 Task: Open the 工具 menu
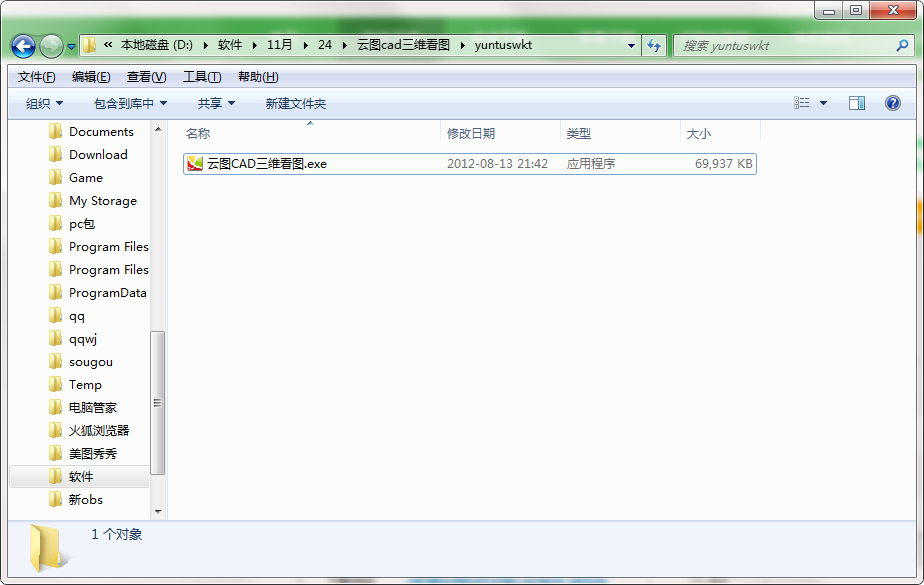point(199,76)
